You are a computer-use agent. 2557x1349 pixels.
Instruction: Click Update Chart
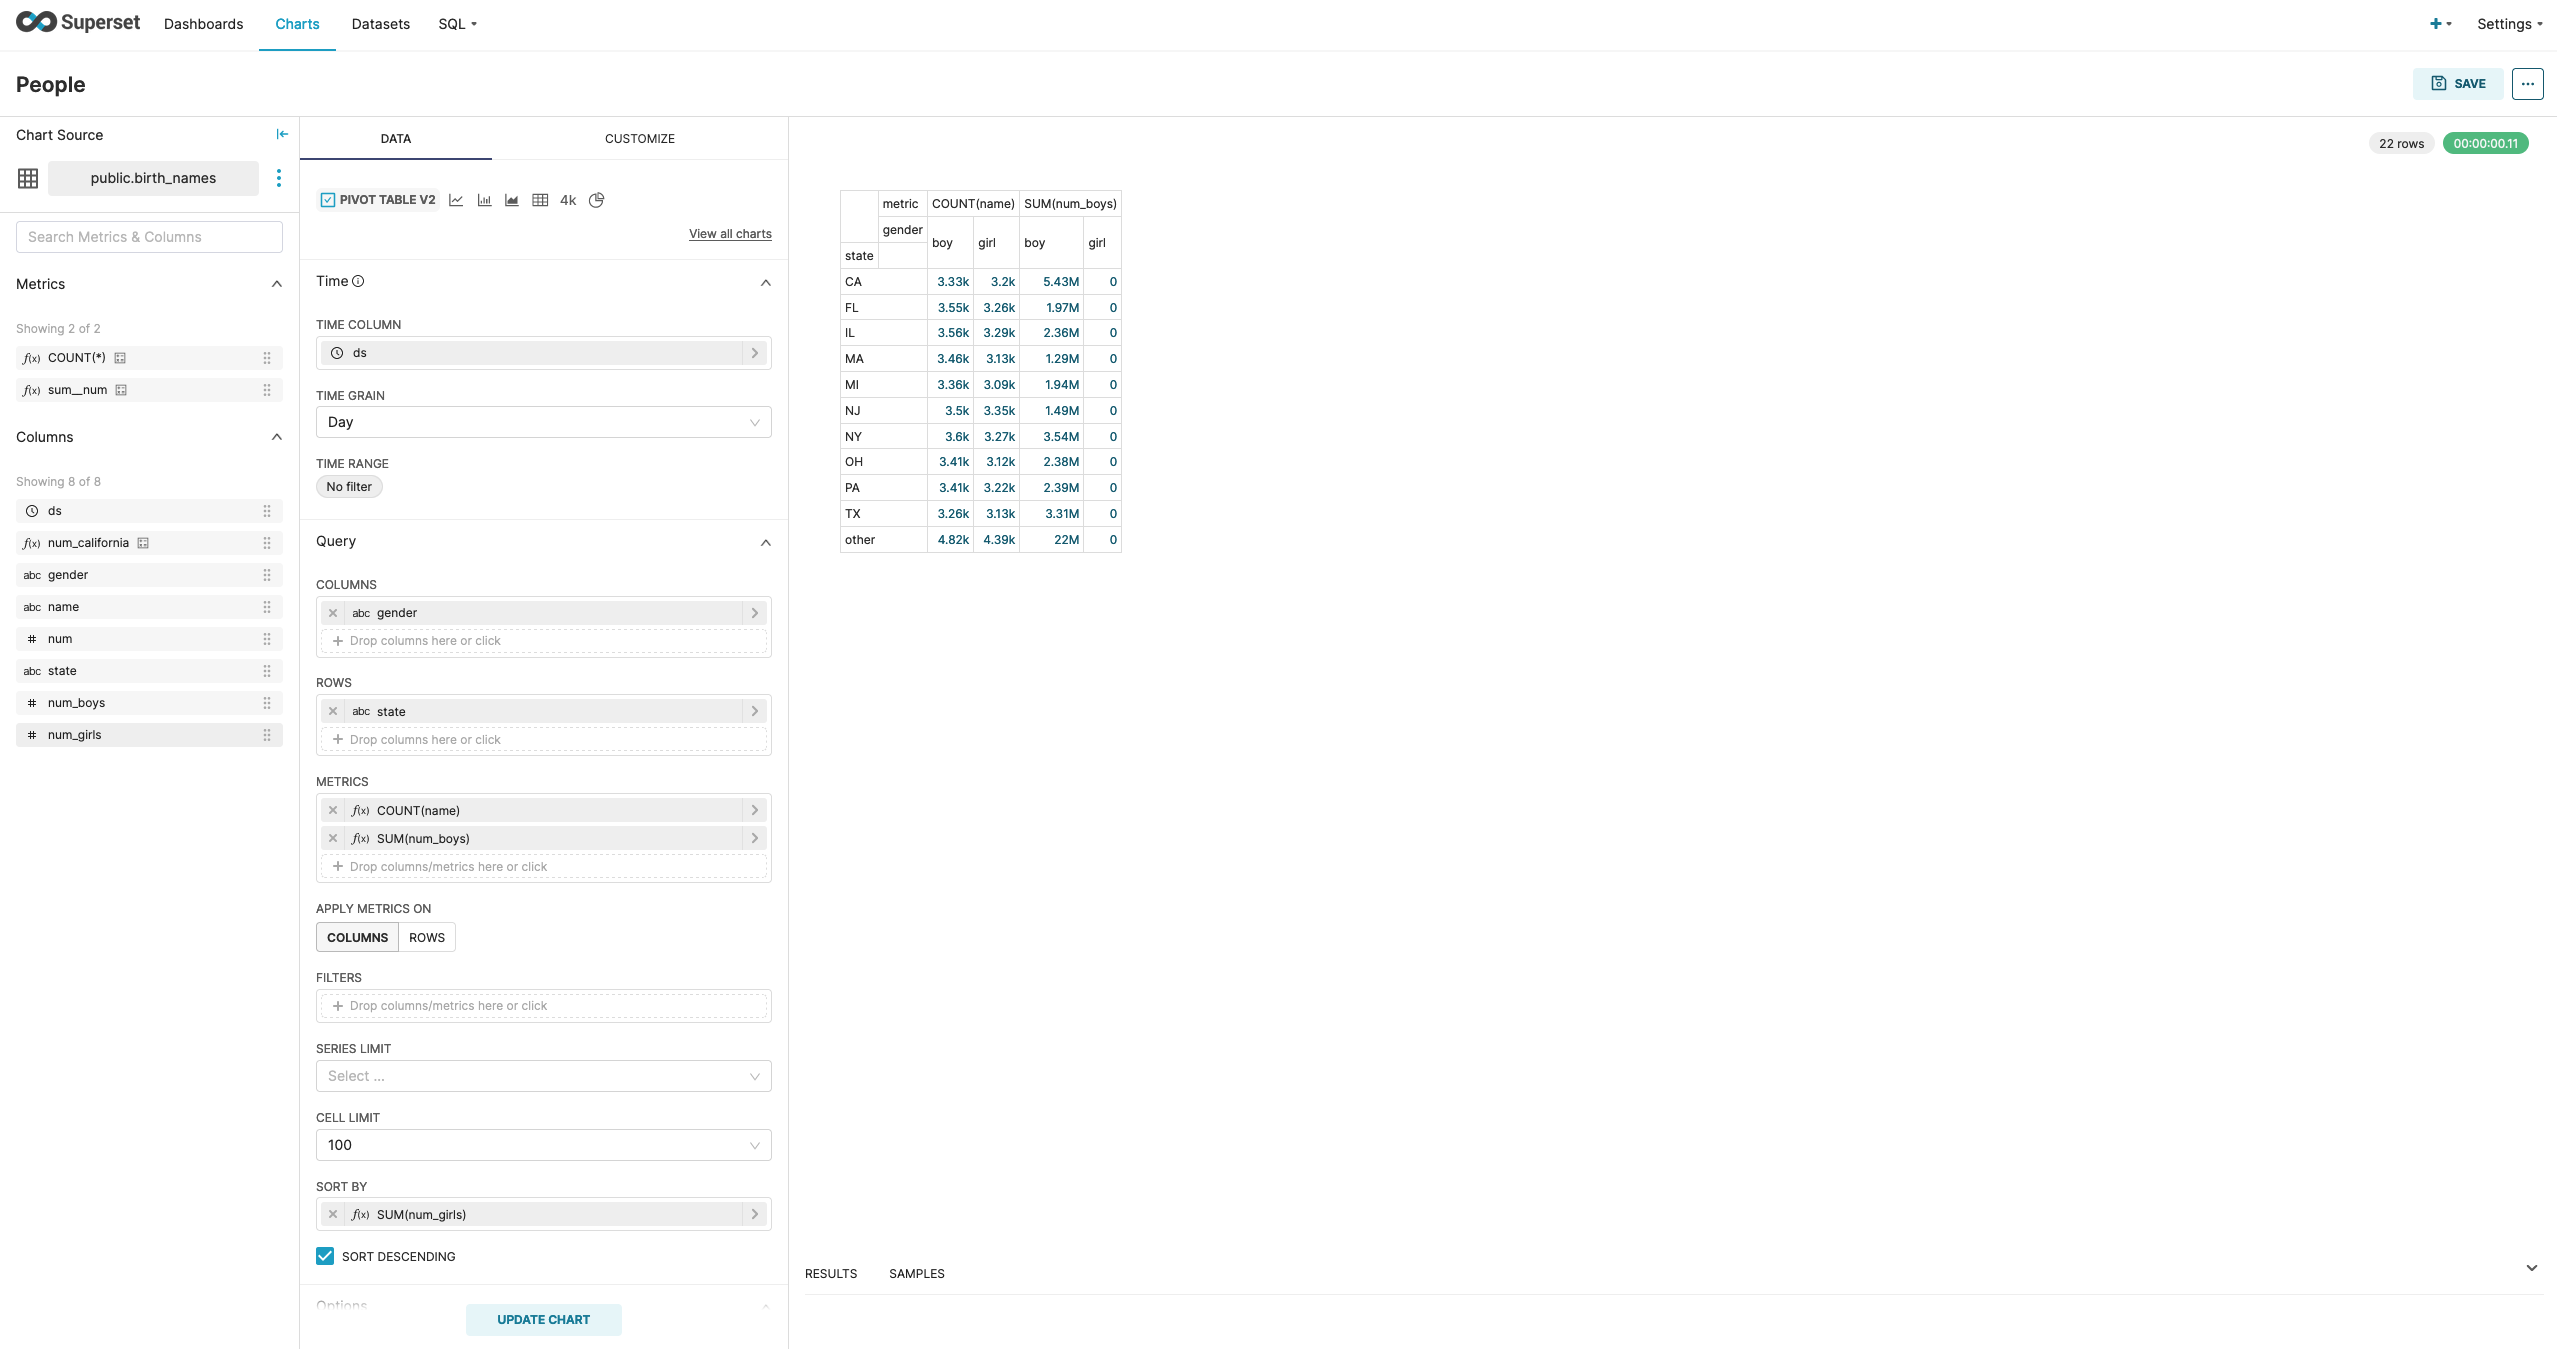click(544, 1320)
